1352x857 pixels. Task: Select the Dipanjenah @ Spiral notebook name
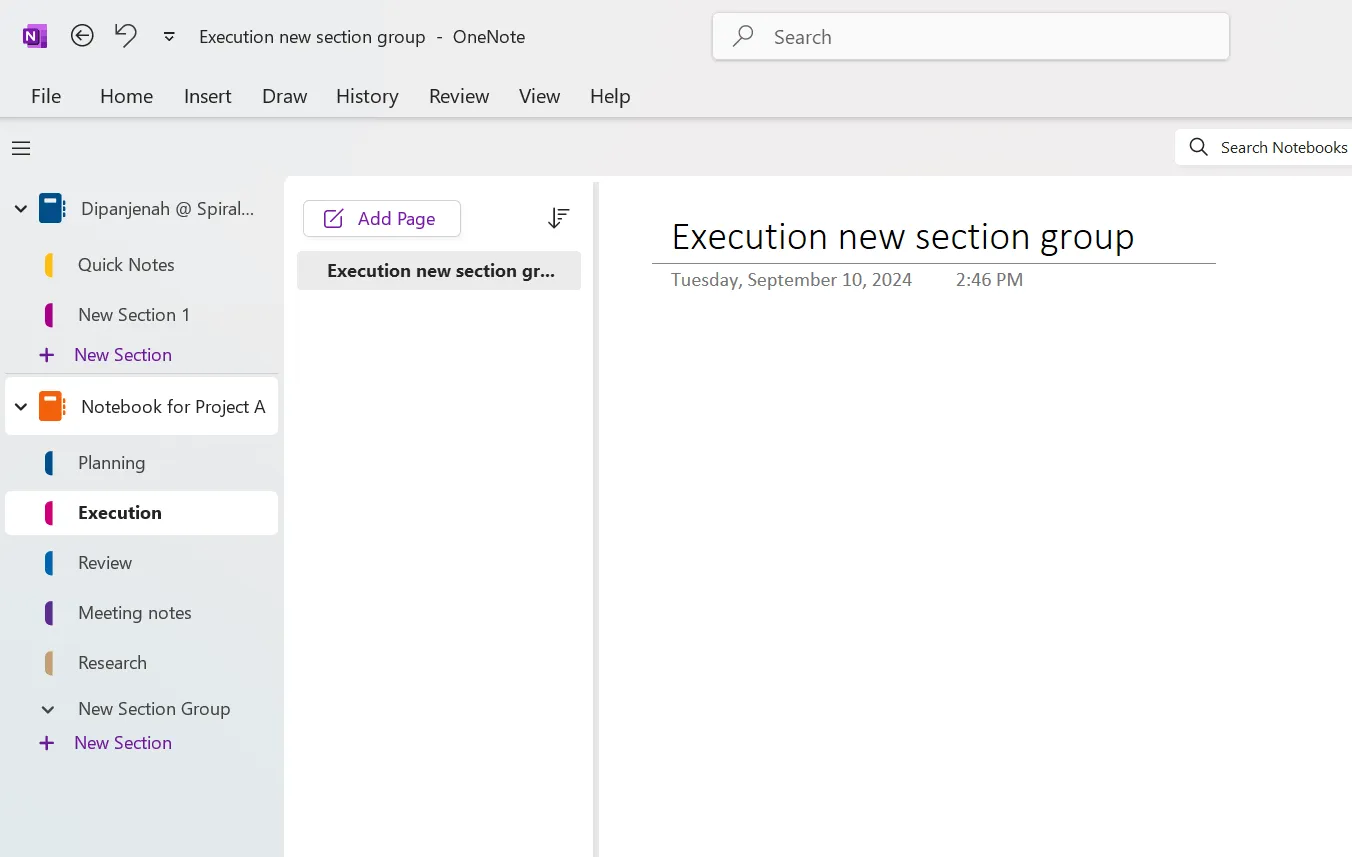pos(168,209)
